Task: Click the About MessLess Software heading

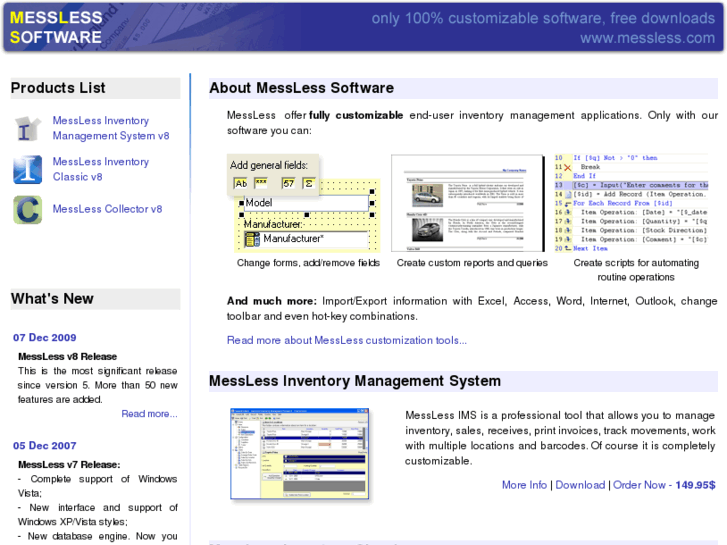Action: tap(301, 88)
